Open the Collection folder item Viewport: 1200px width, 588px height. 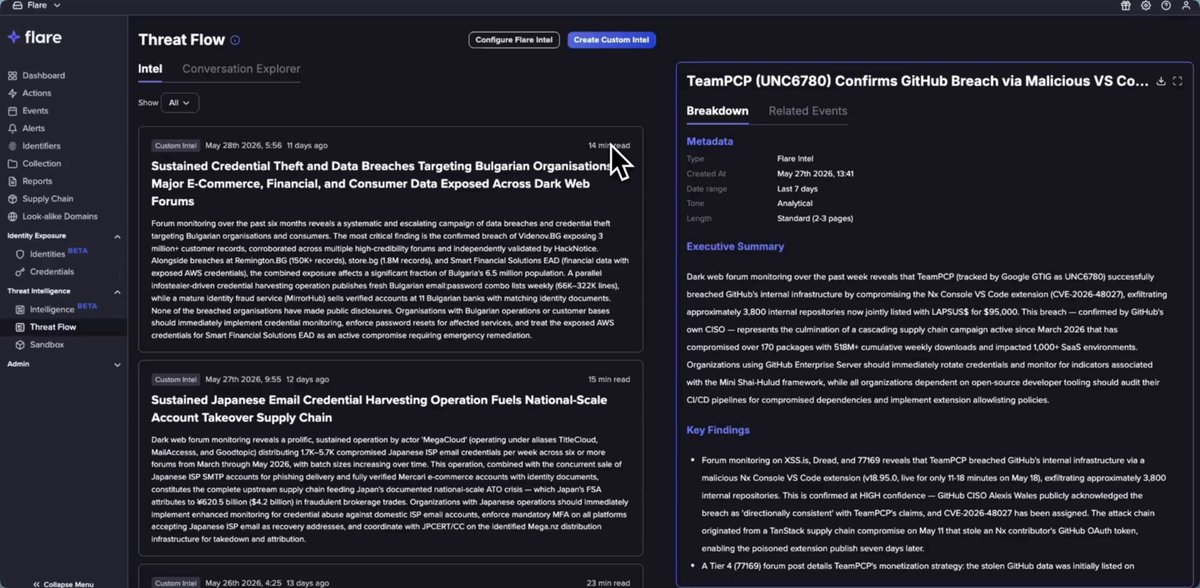[41, 164]
